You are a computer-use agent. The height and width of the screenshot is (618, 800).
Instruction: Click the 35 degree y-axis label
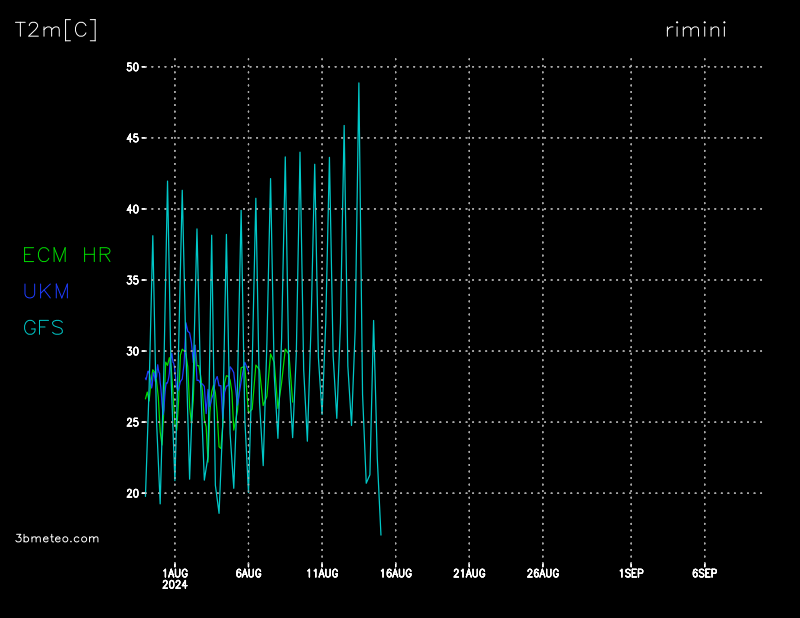pos(133,280)
